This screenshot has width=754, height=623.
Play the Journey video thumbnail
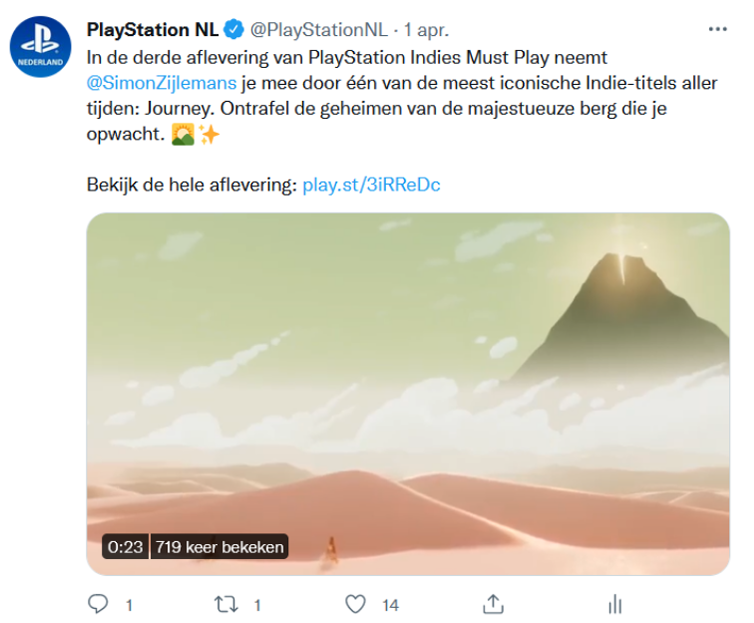pyautogui.click(x=408, y=394)
